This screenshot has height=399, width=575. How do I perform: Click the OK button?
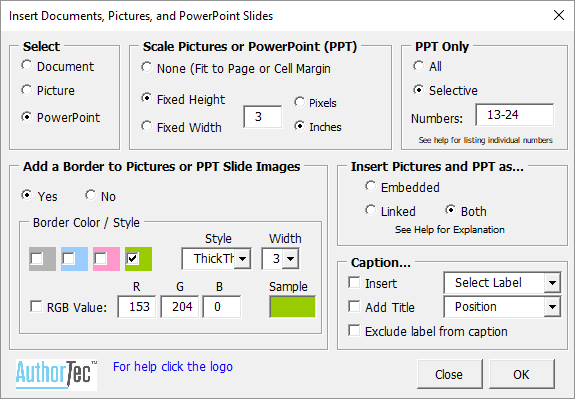[x=521, y=374]
